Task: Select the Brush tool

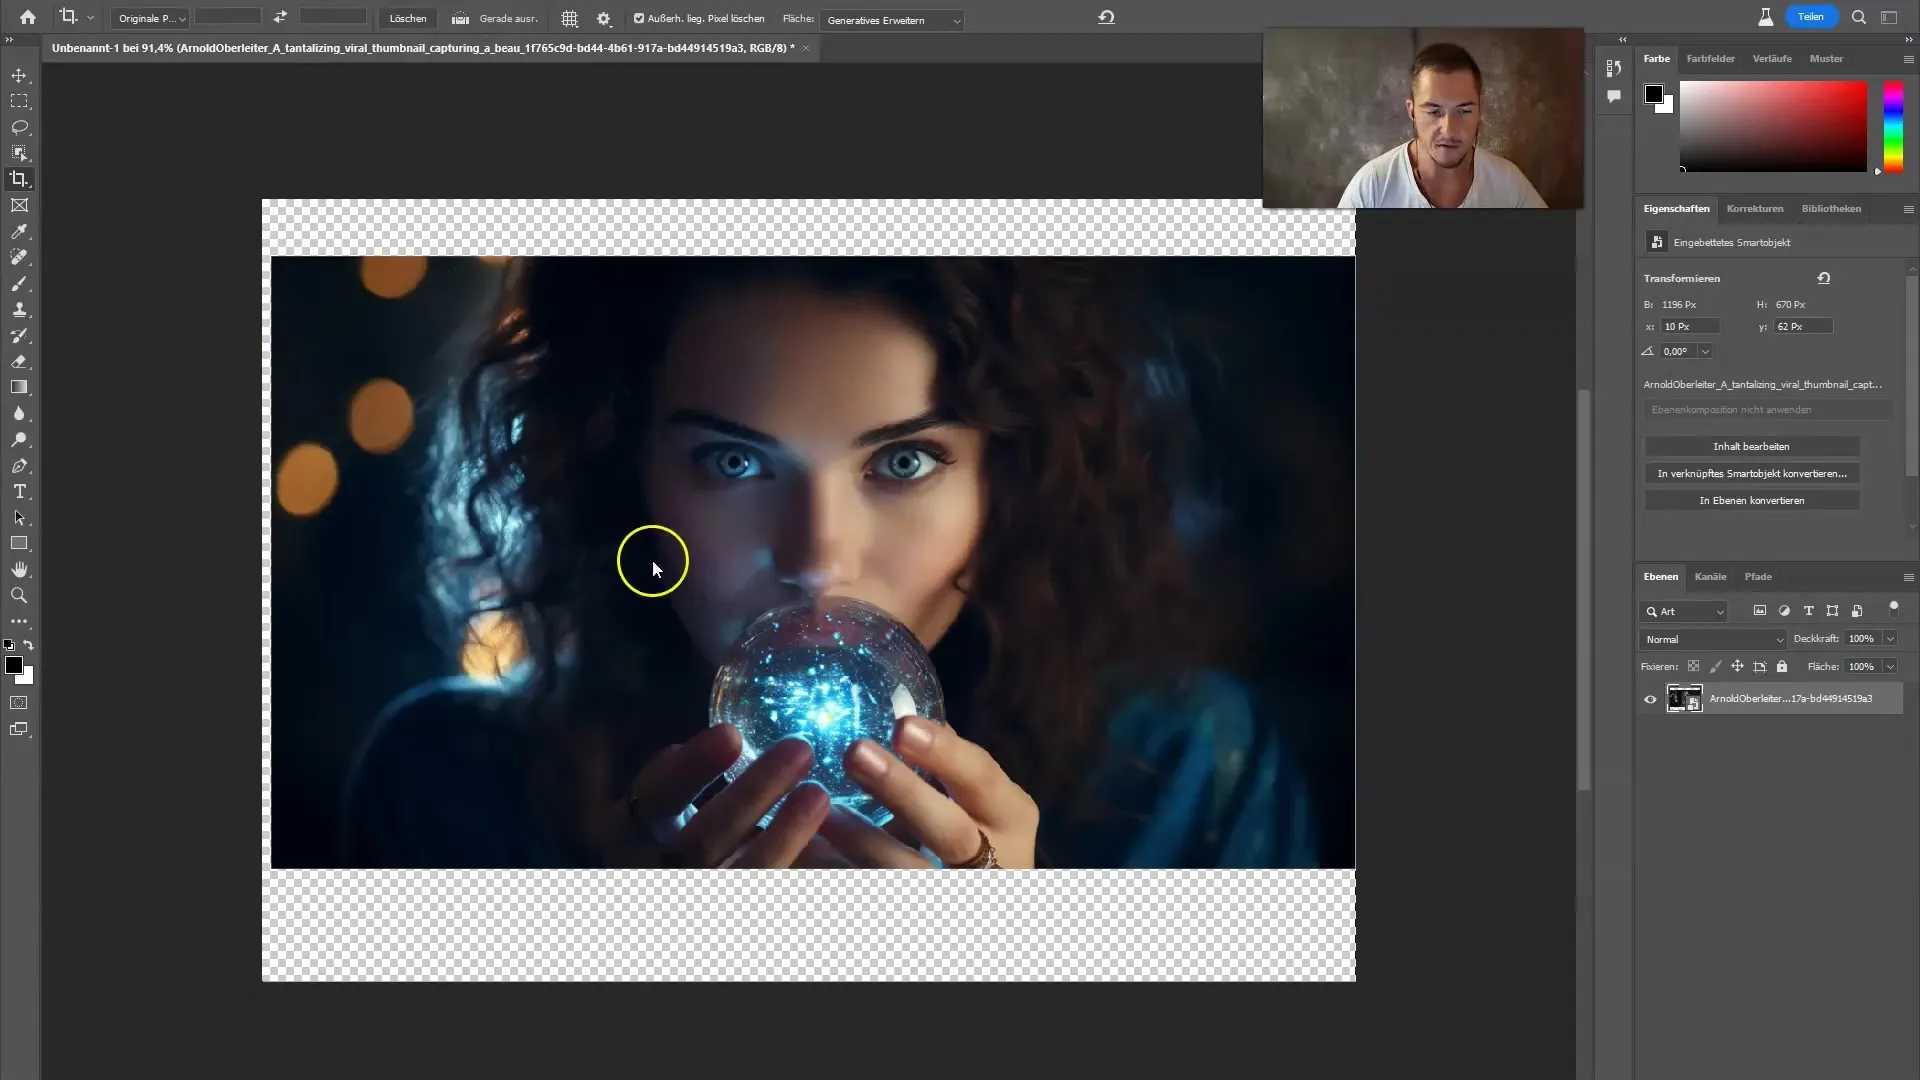Action: click(19, 283)
